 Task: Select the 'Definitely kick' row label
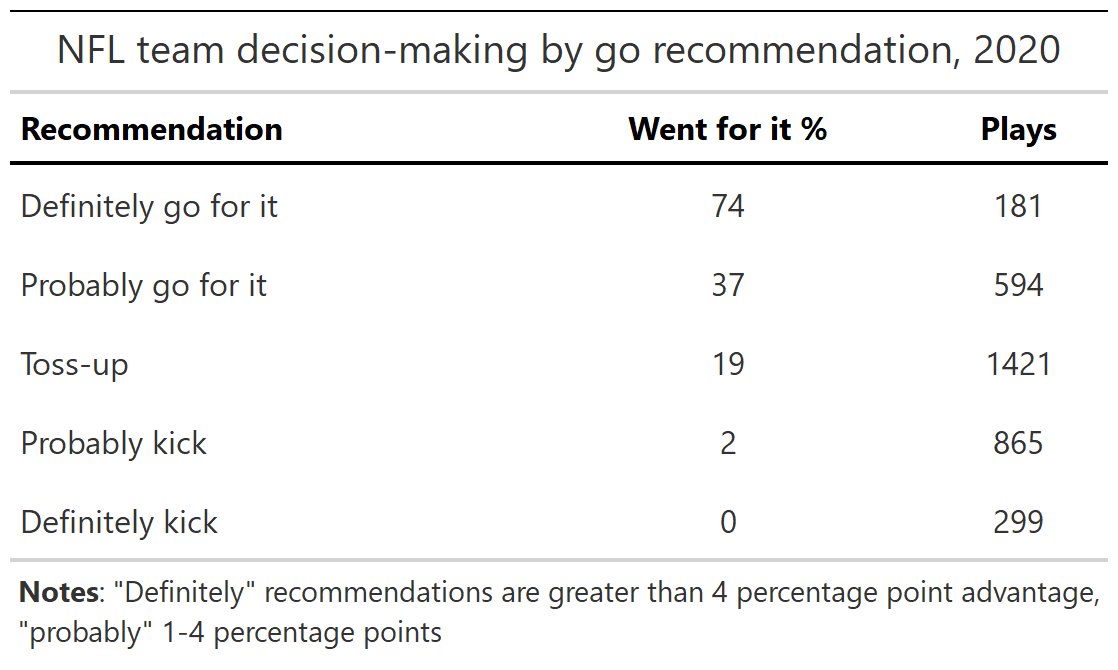click(x=119, y=522)
